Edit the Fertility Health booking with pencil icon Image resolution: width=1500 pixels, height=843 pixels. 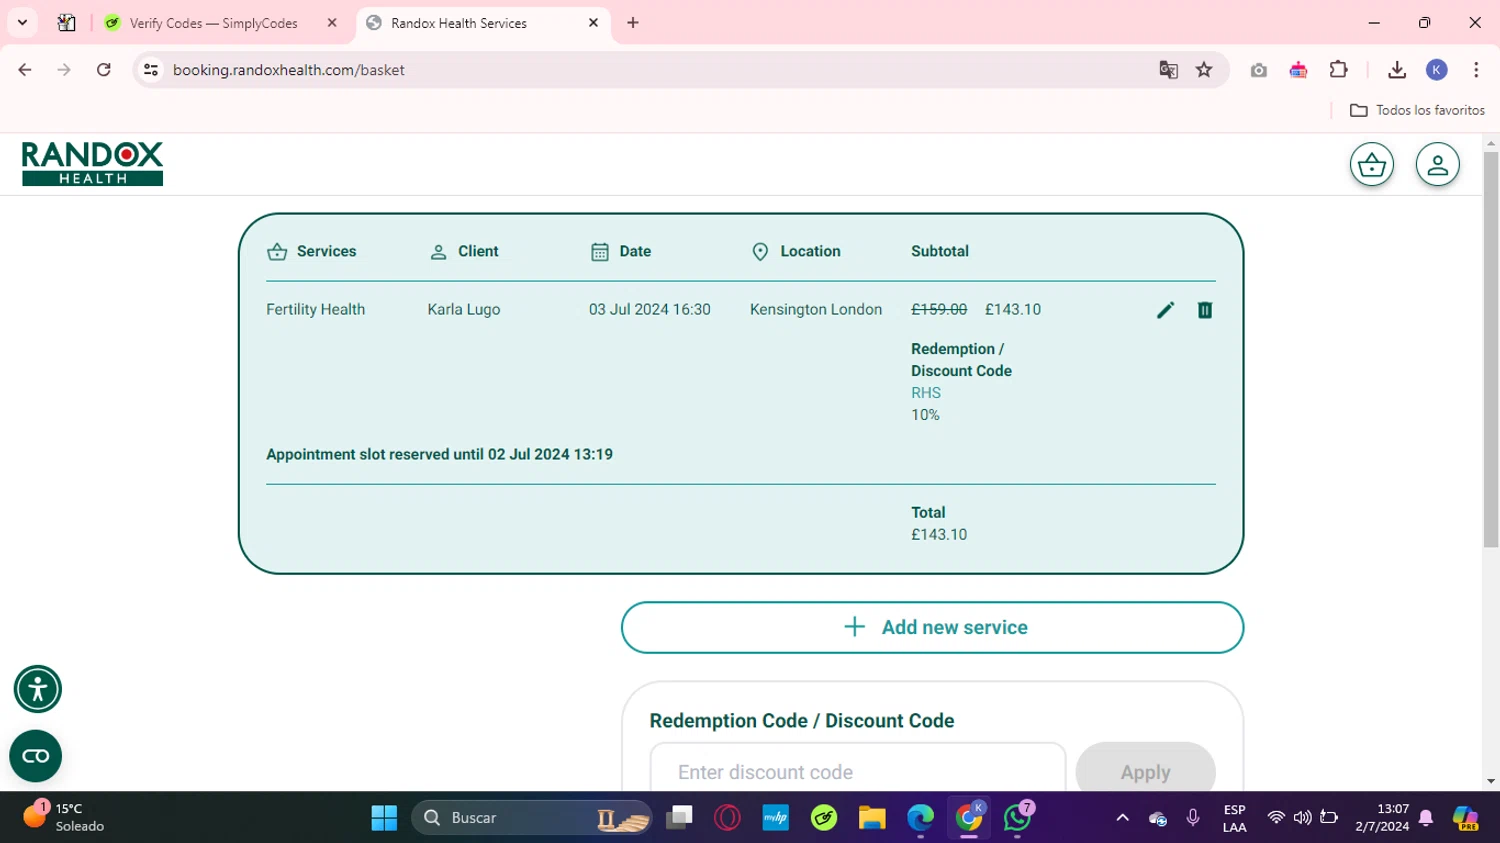(x=1165, y=310)
